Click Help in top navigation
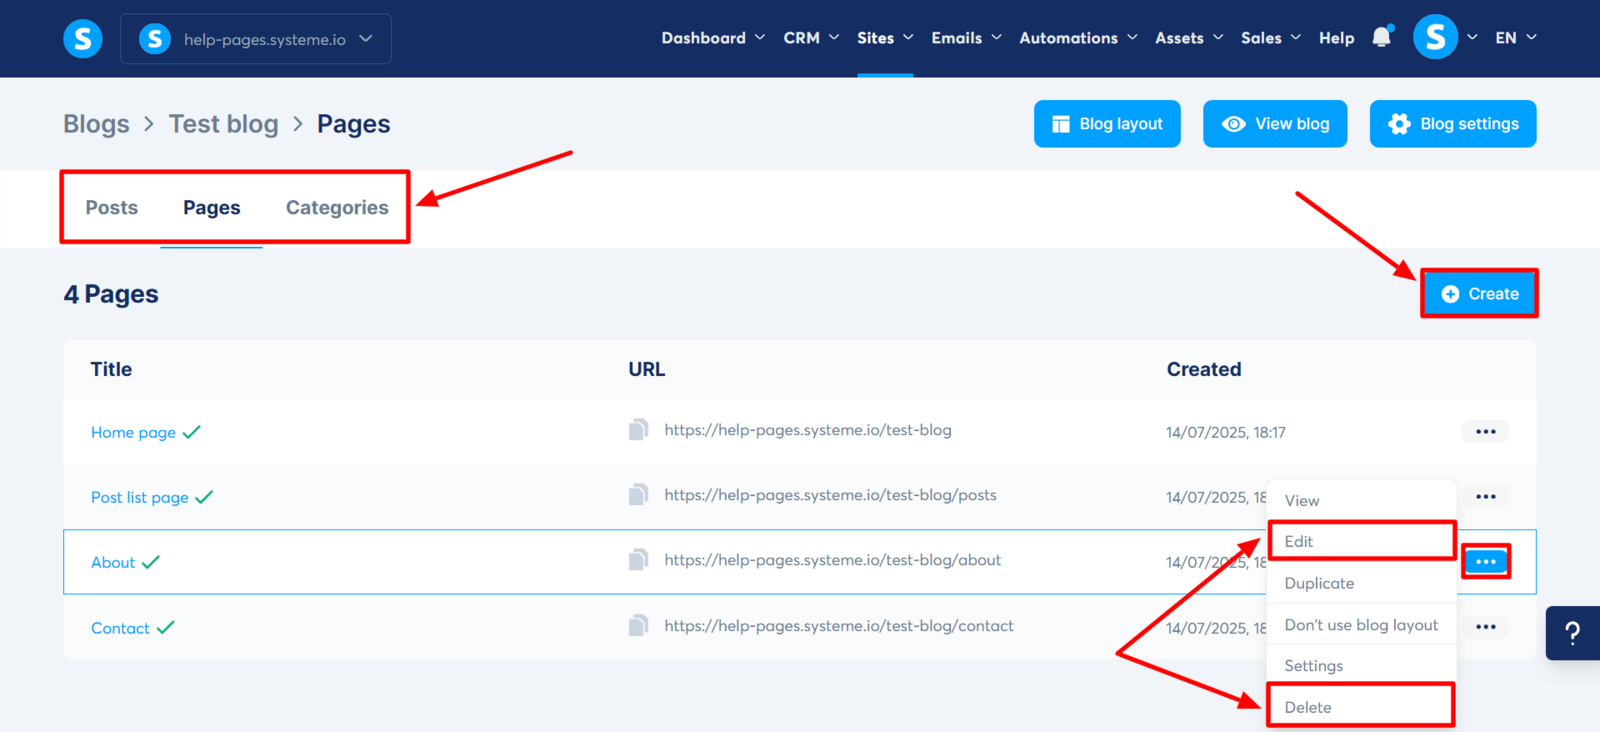This screenshot has width=1600, height=732. click(1336, 38)
